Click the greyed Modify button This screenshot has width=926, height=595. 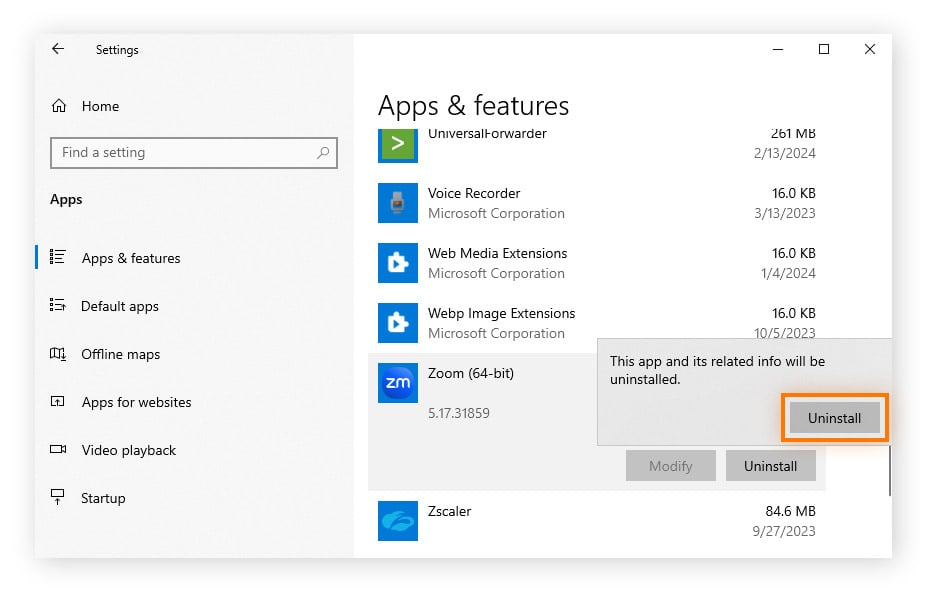(671, 466)
